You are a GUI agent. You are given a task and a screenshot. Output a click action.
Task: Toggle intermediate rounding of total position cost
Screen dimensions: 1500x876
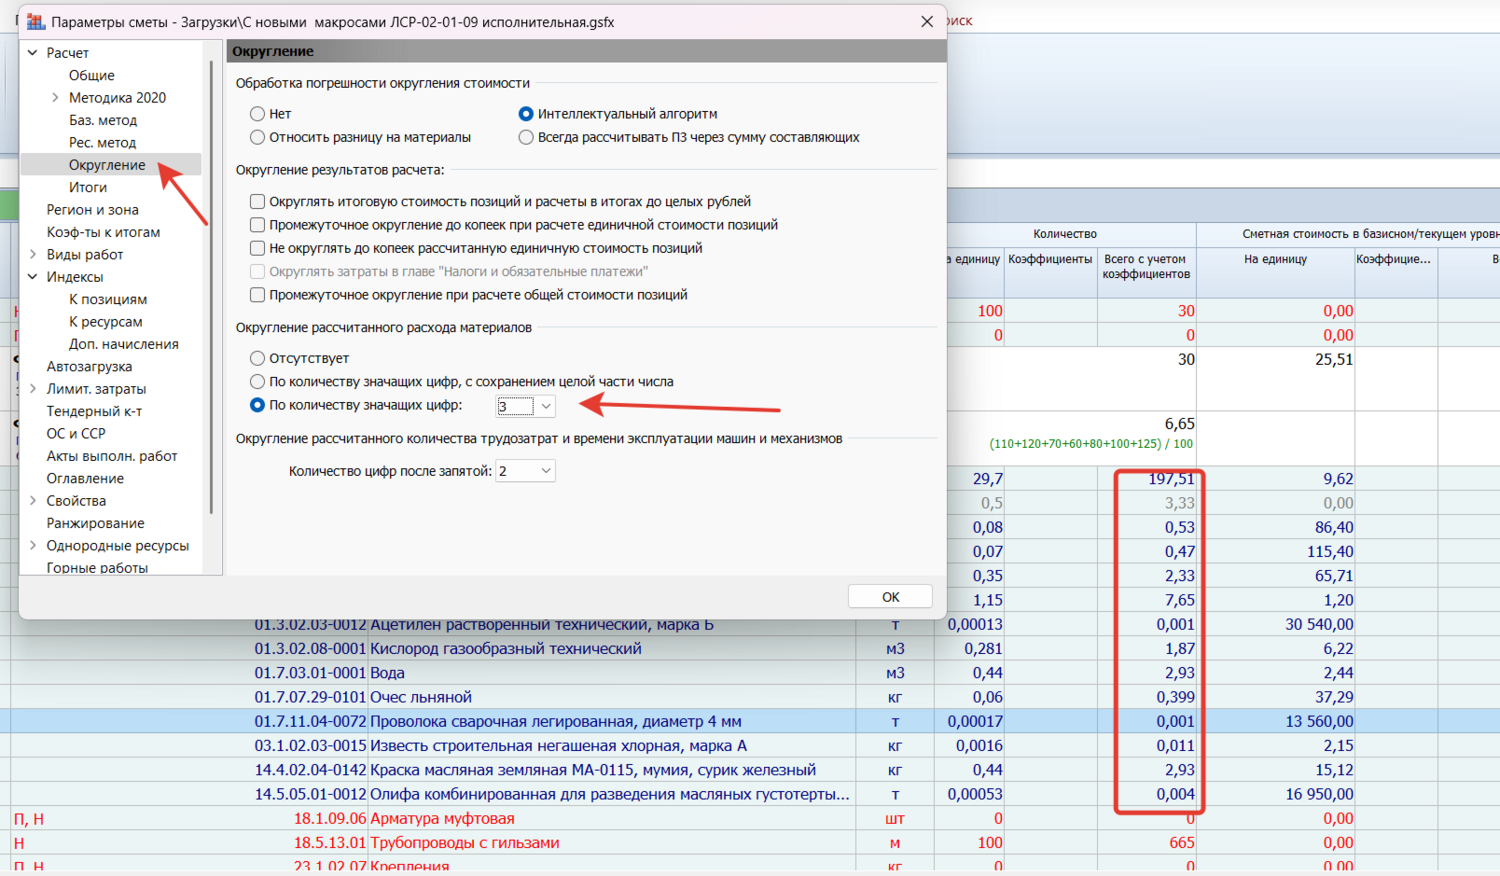[x=258, y=295]
